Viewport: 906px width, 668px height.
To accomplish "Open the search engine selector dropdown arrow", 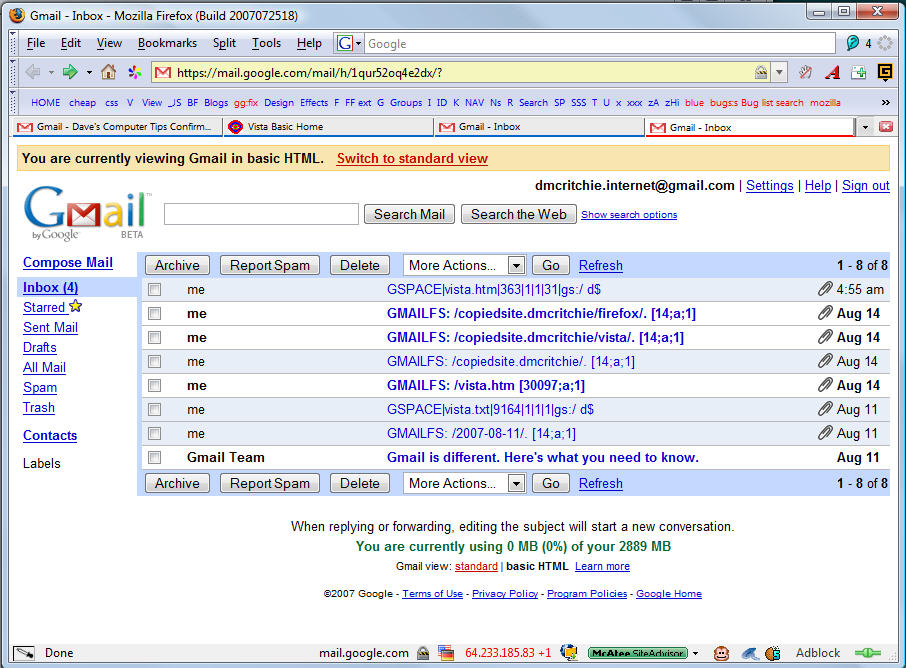I will [358, 43].
